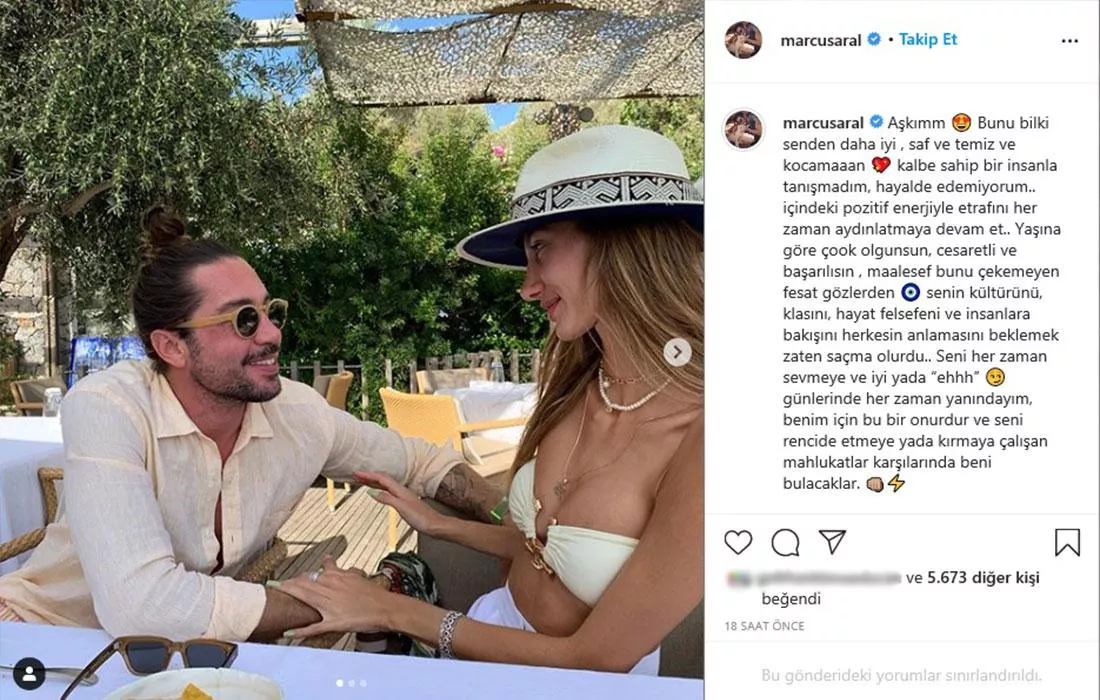The width and height of the screenshot is (1100, 700).
Task: Click the verified badge beside header username
Action: click(874, 39)
